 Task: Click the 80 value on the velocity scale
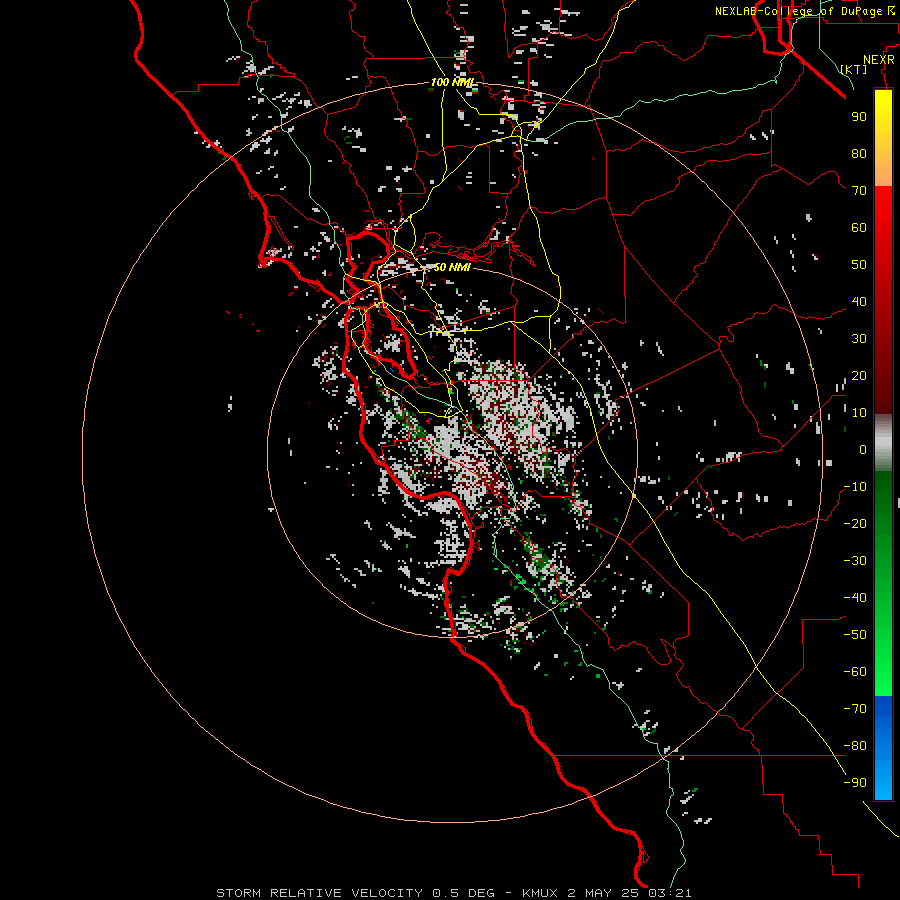859,154
